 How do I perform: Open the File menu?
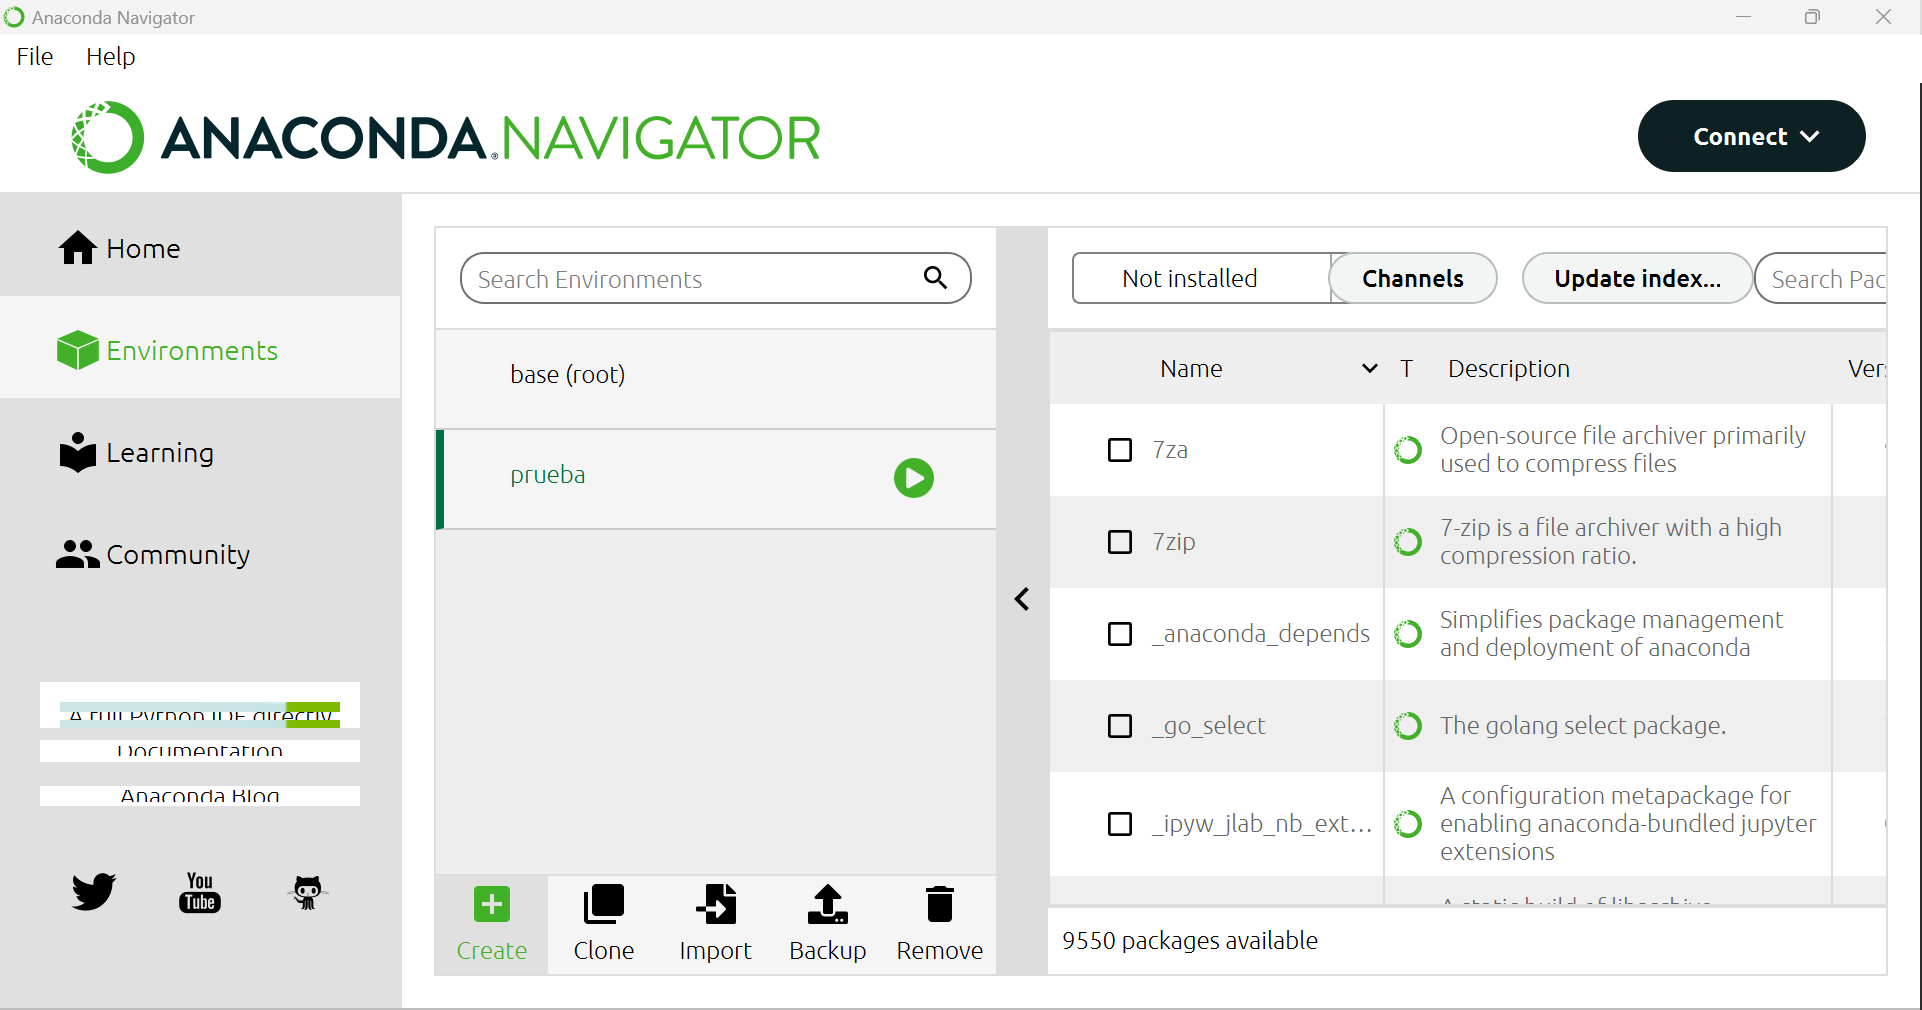pos(35,57)
